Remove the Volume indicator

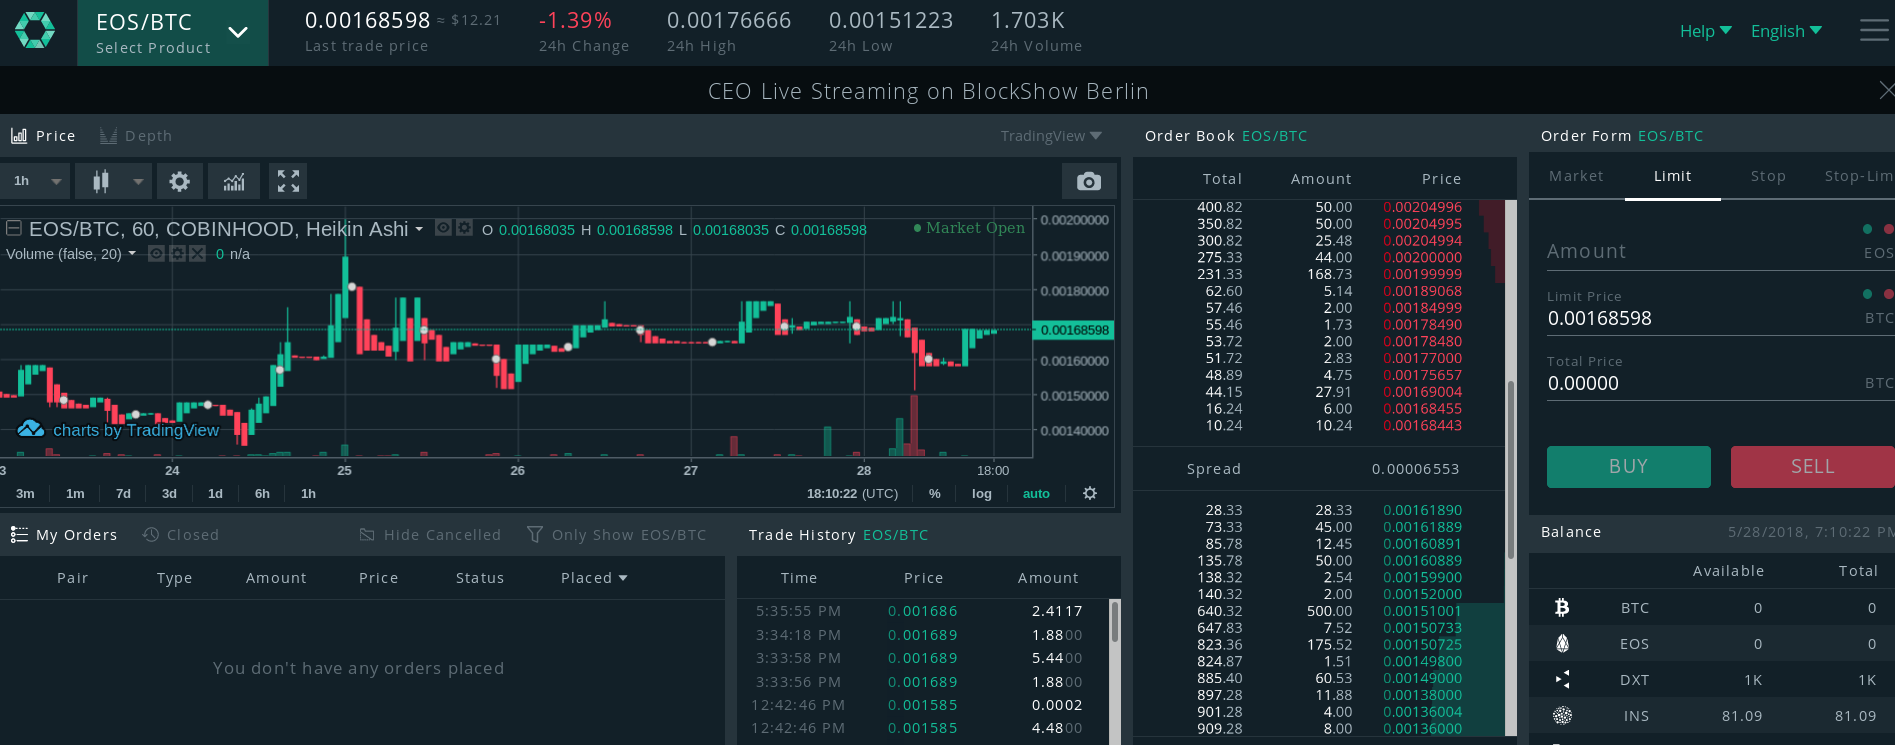coord(198,254)
